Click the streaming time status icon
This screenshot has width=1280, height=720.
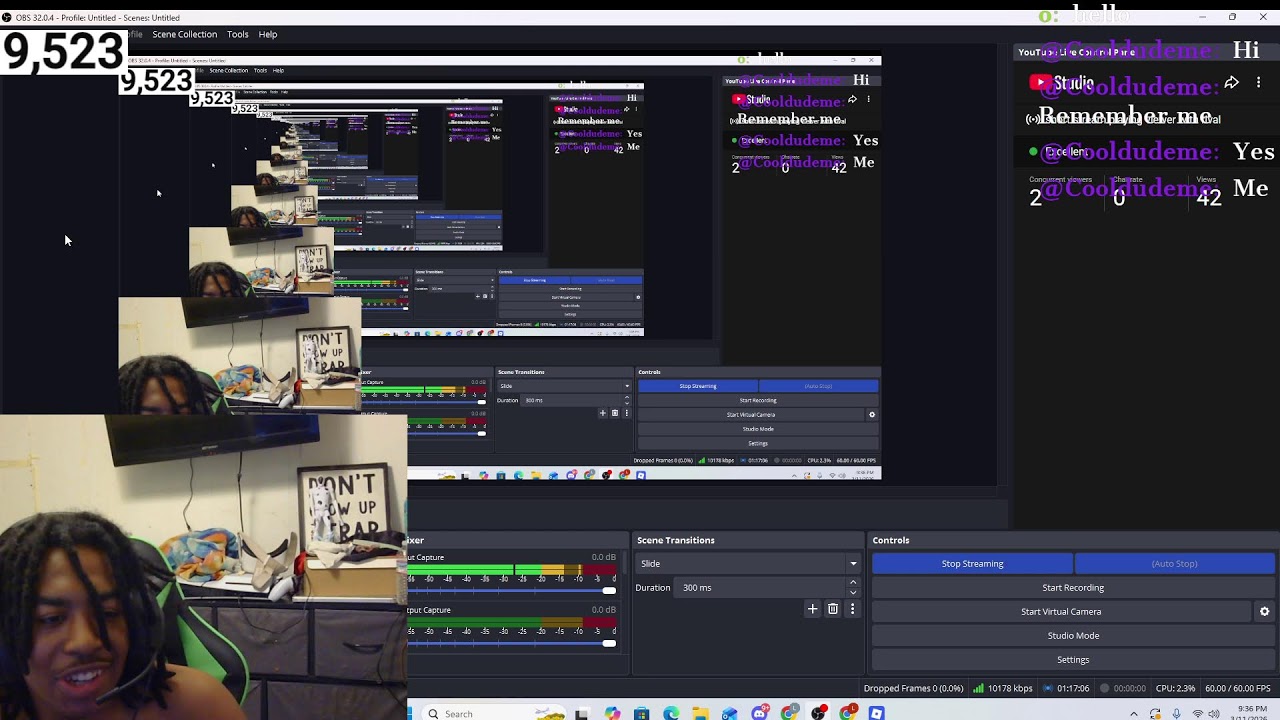1048,688
